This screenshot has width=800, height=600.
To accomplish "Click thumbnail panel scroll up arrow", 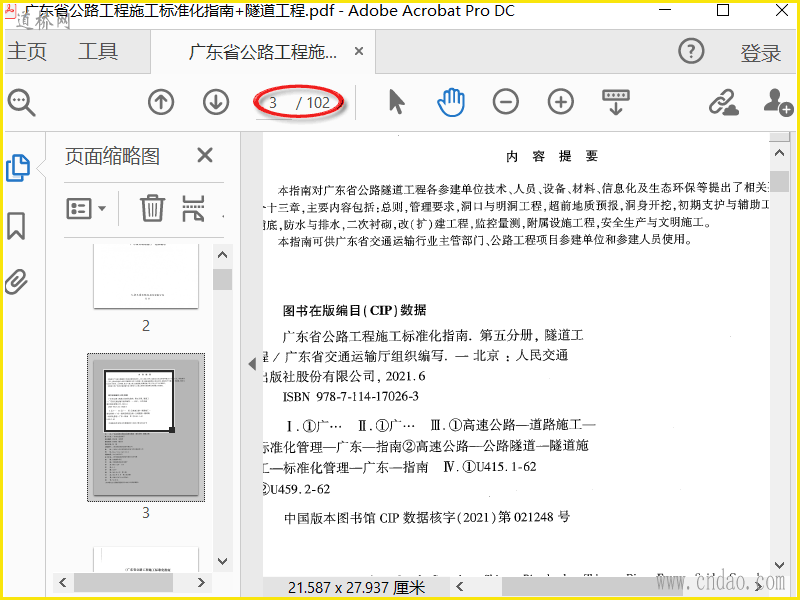I will click(x=222, y=255).
